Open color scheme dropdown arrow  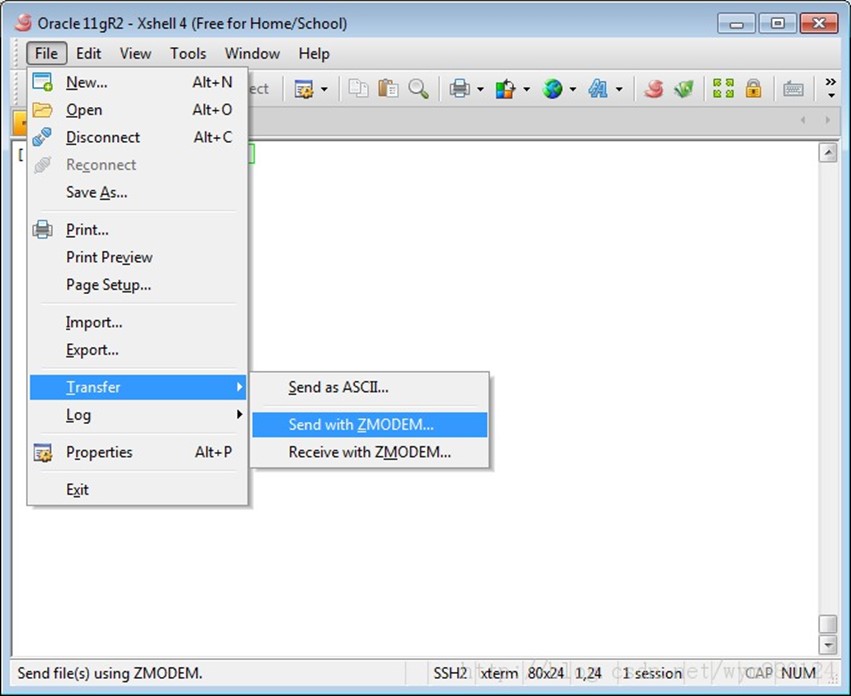(x=526, y=89)
